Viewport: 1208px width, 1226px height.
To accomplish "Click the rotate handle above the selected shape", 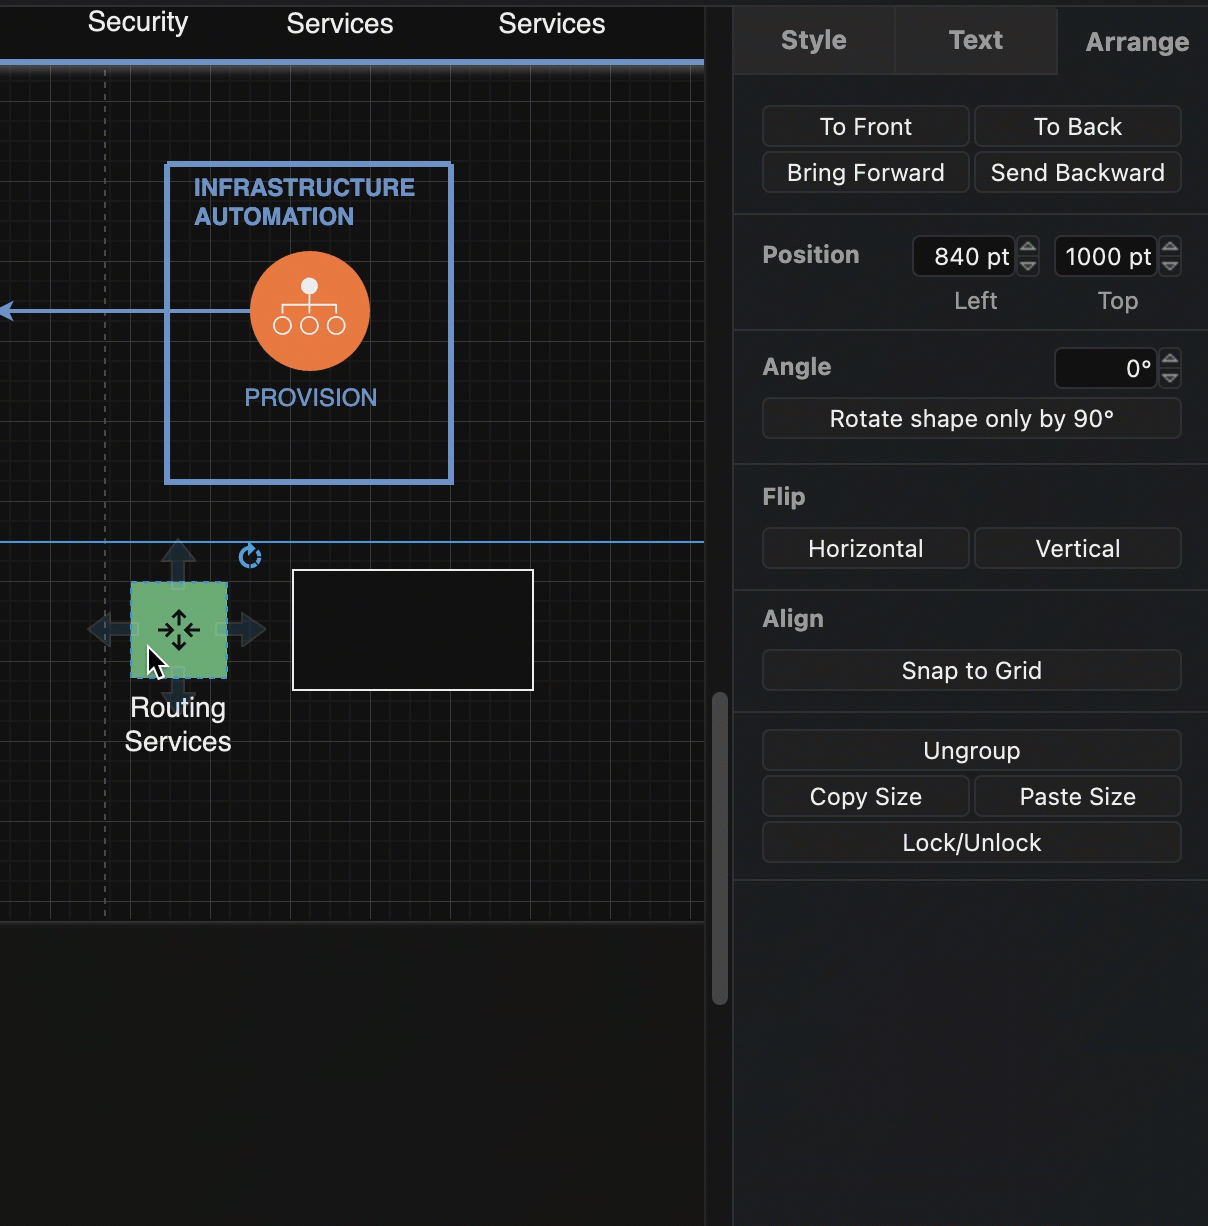I will click(x=249, y=556).
